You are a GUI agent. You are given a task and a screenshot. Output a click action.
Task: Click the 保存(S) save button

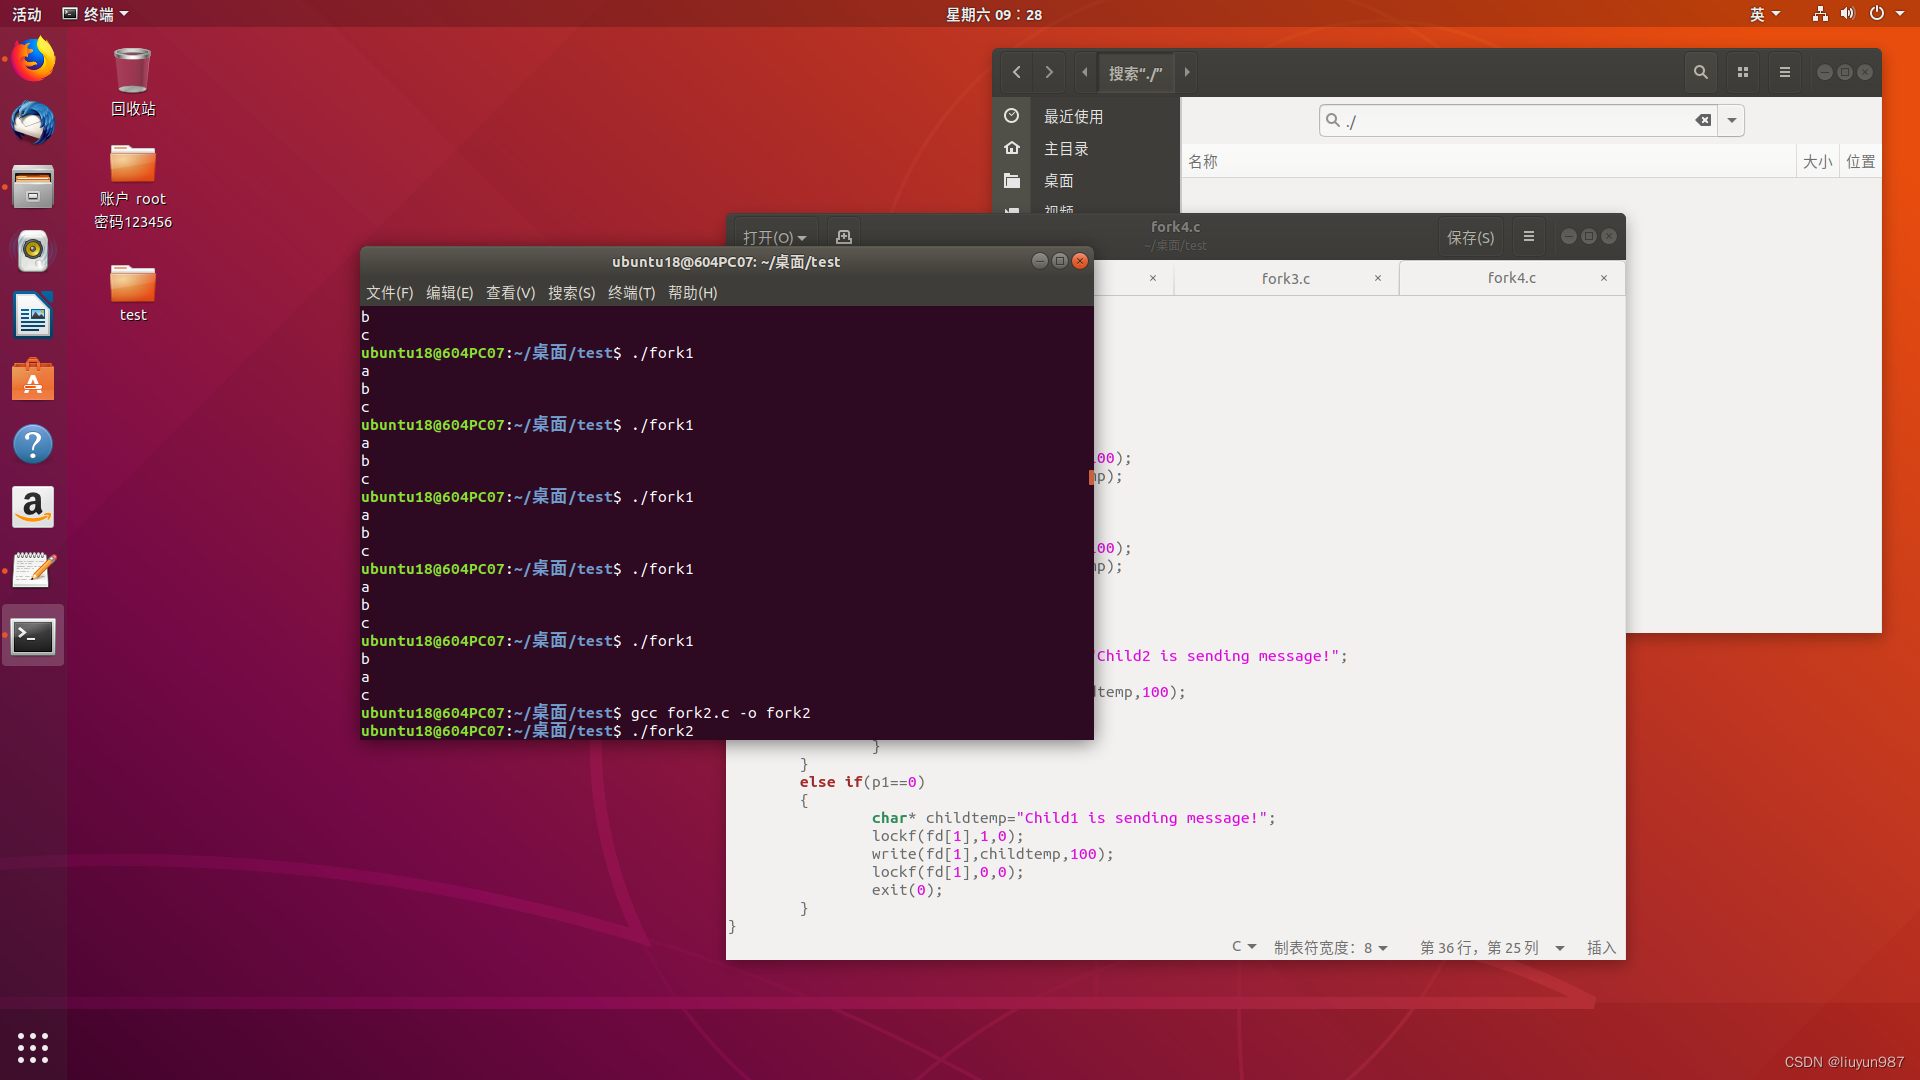tap(1470, 237)
